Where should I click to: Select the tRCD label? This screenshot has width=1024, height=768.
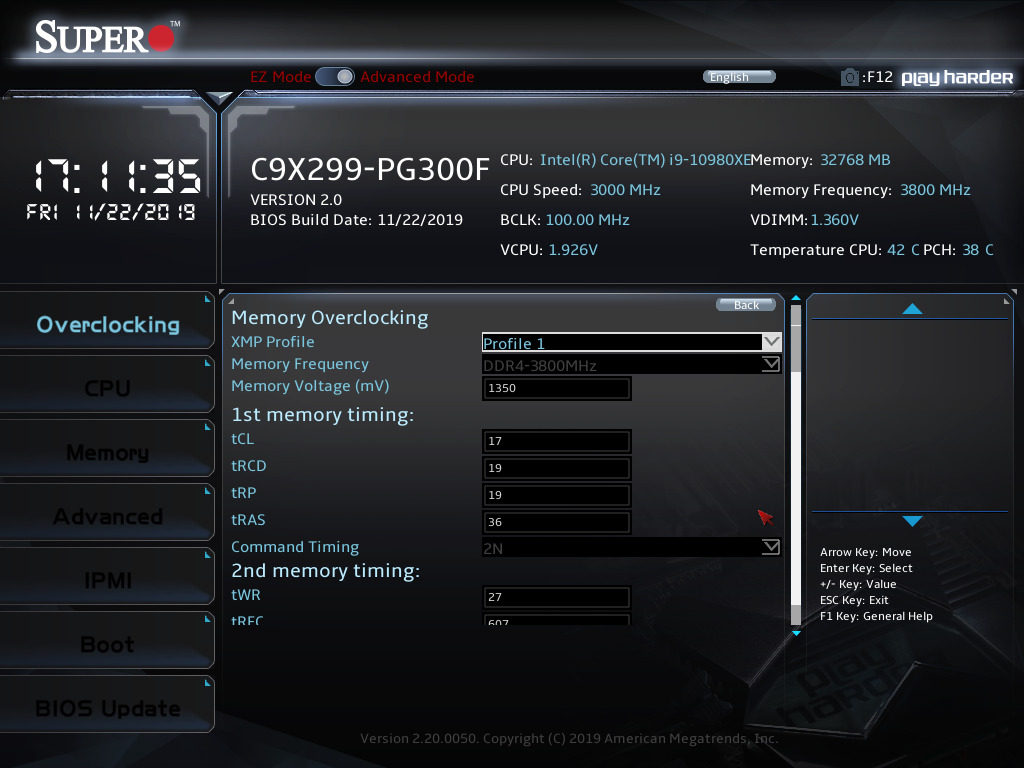click(x=249, y=466)
